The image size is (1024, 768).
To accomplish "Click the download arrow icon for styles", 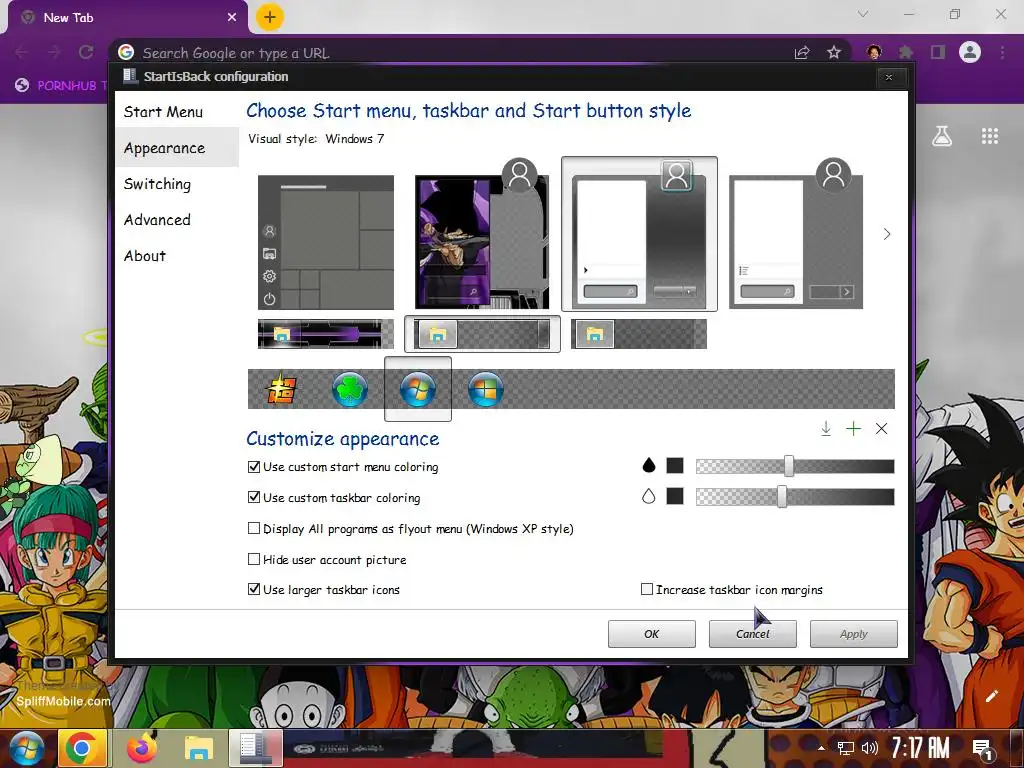I will point(825,429).
